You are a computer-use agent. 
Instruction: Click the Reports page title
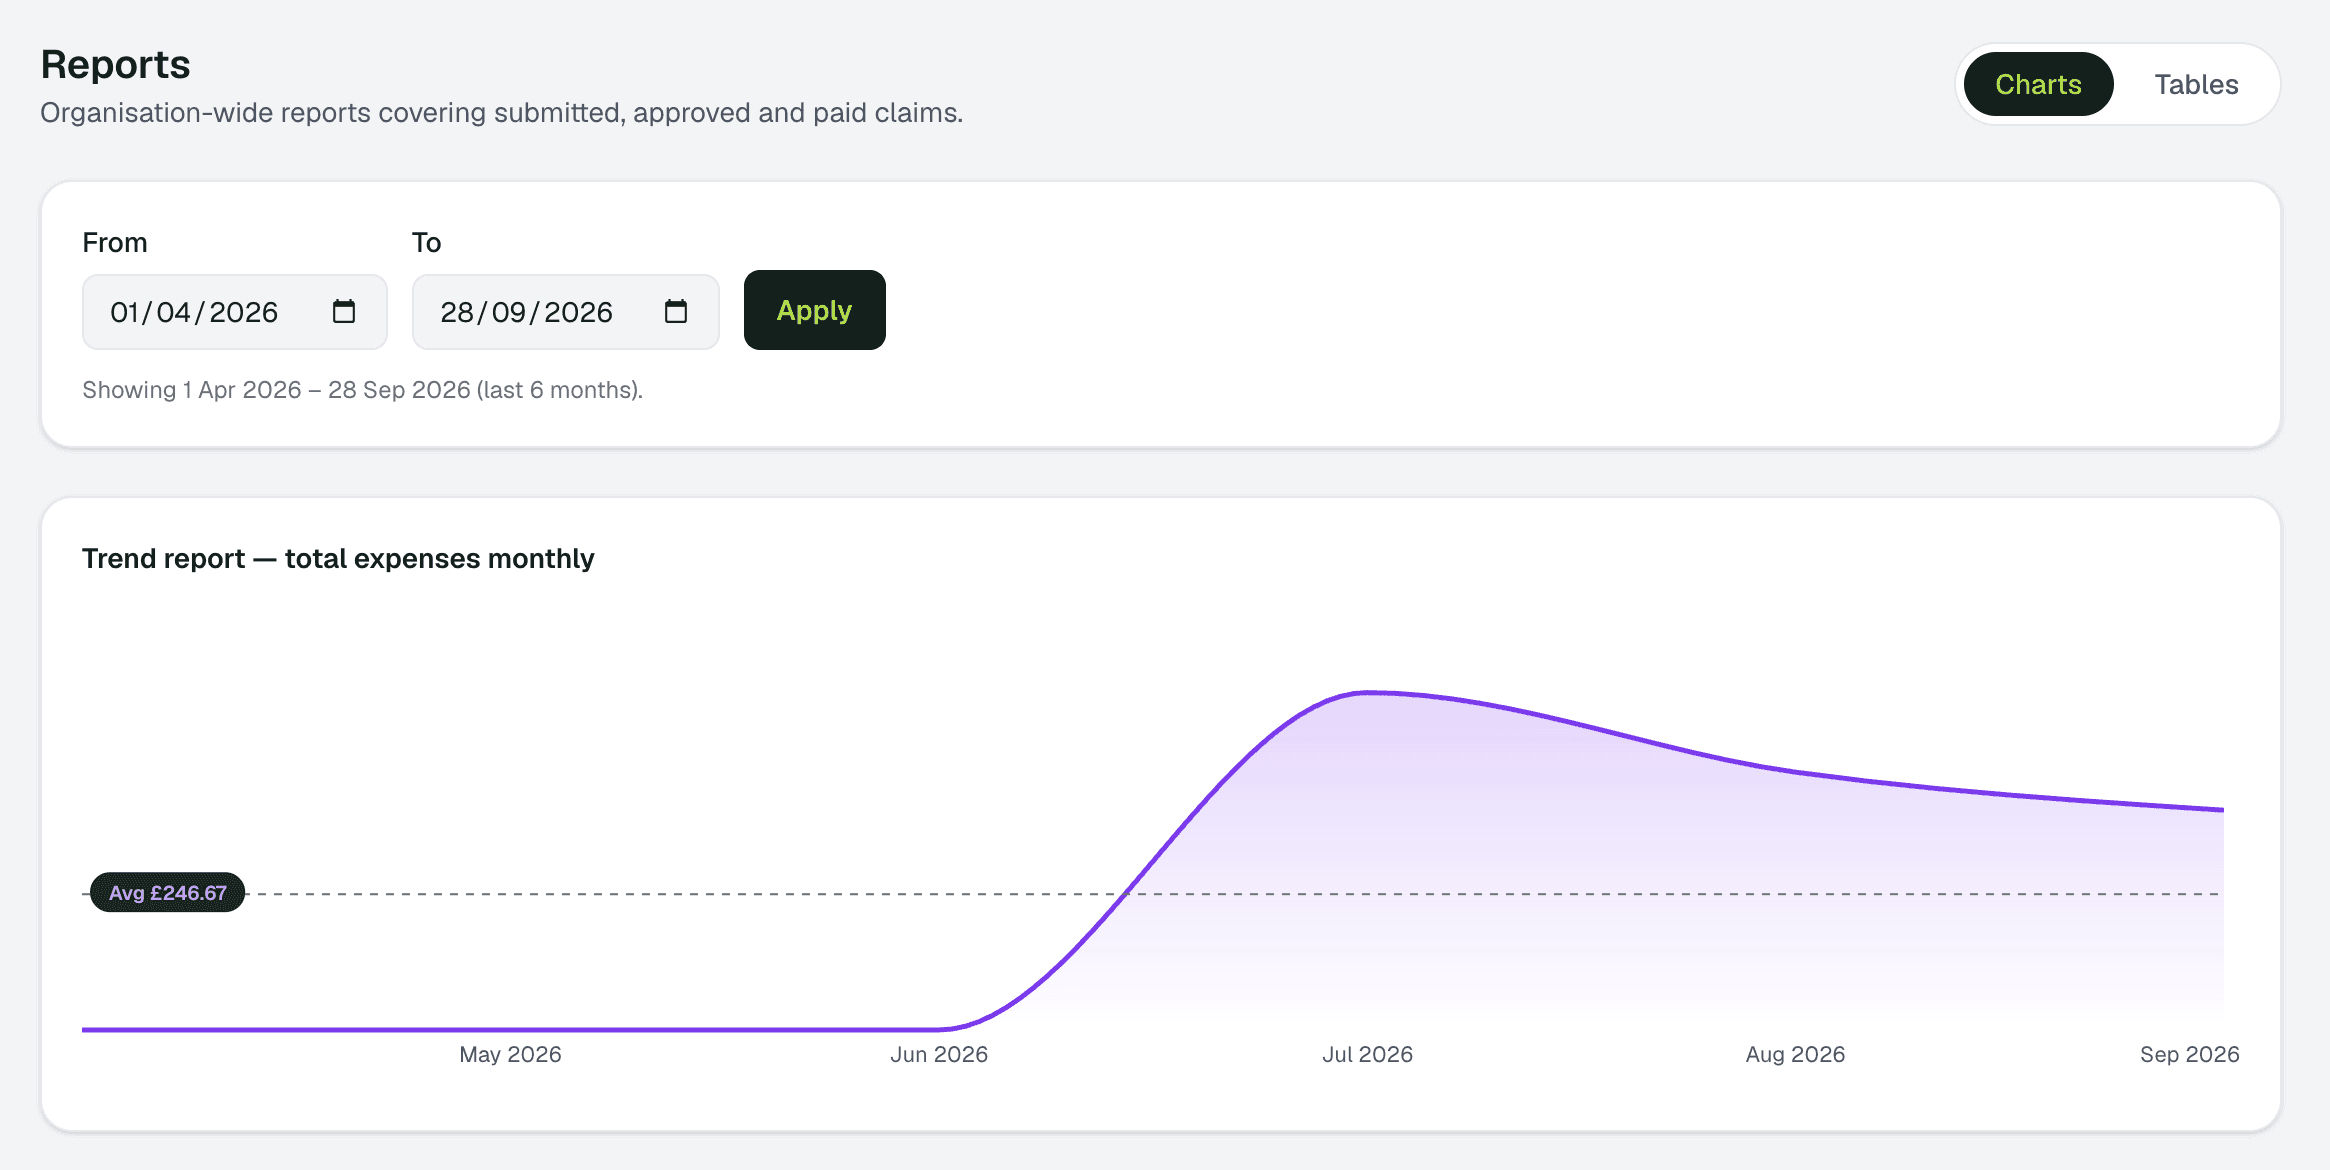coord(115,65)
